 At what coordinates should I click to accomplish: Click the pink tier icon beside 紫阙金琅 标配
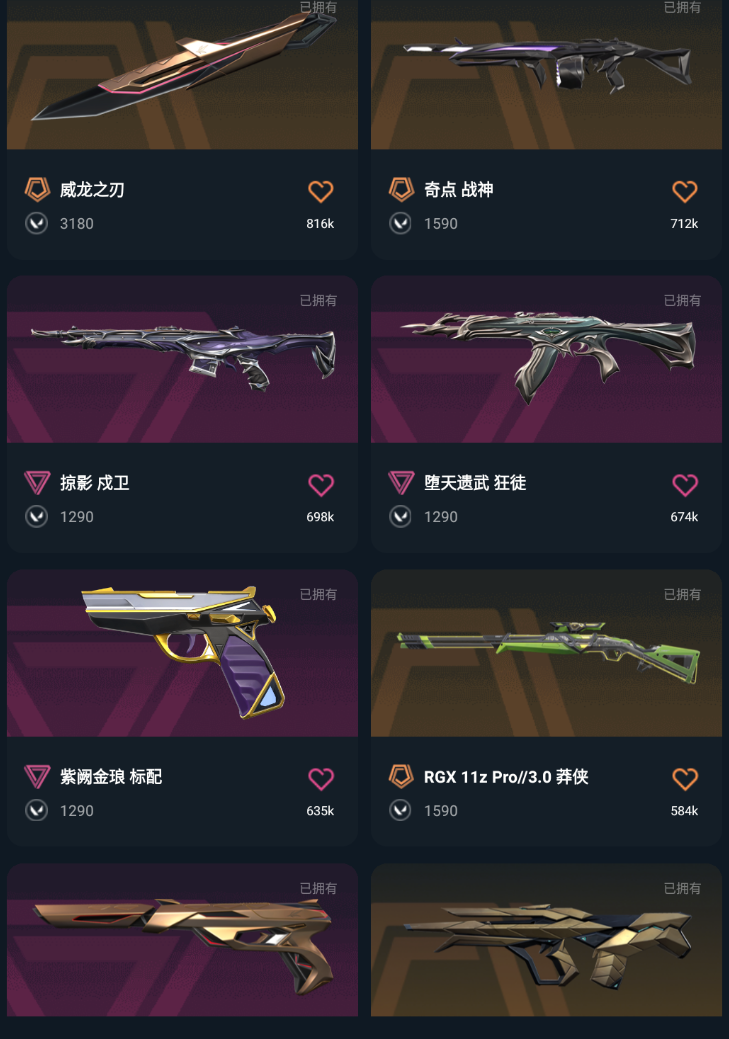point(37,776)
